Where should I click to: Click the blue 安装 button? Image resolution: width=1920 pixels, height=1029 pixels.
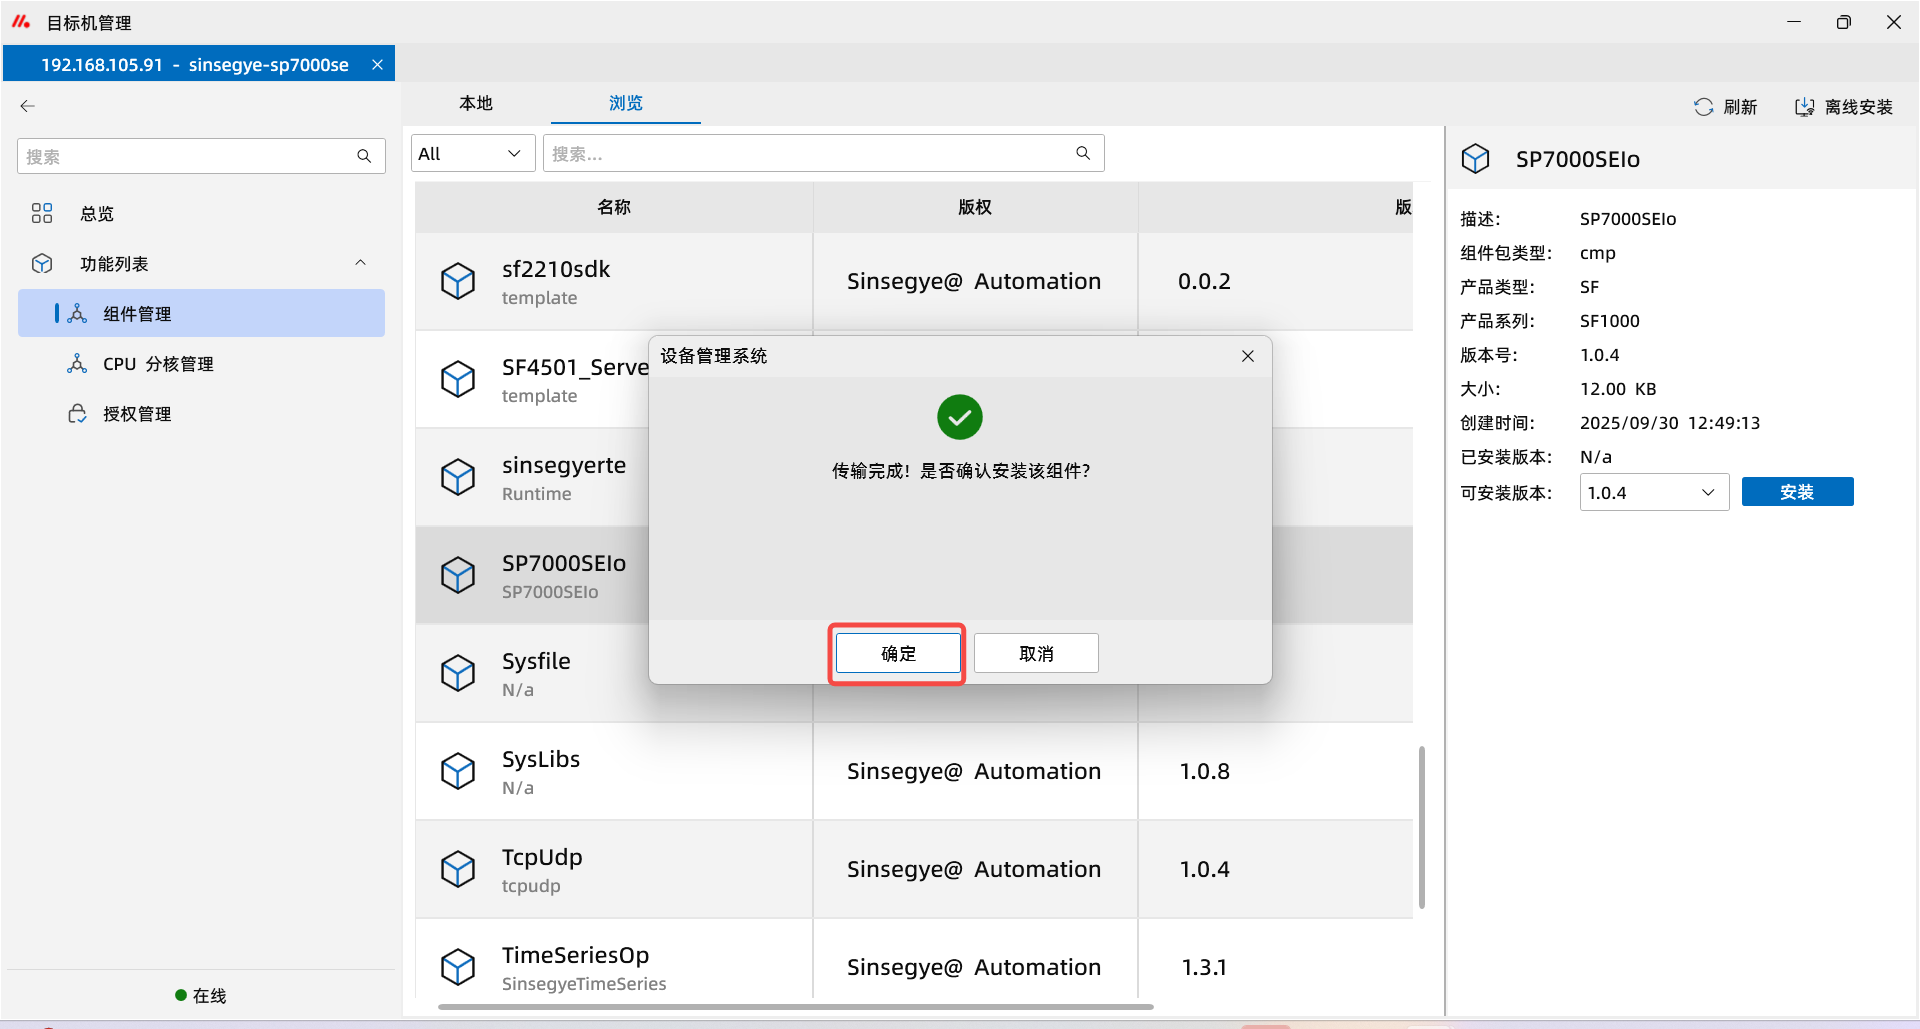click(1797, 492)
